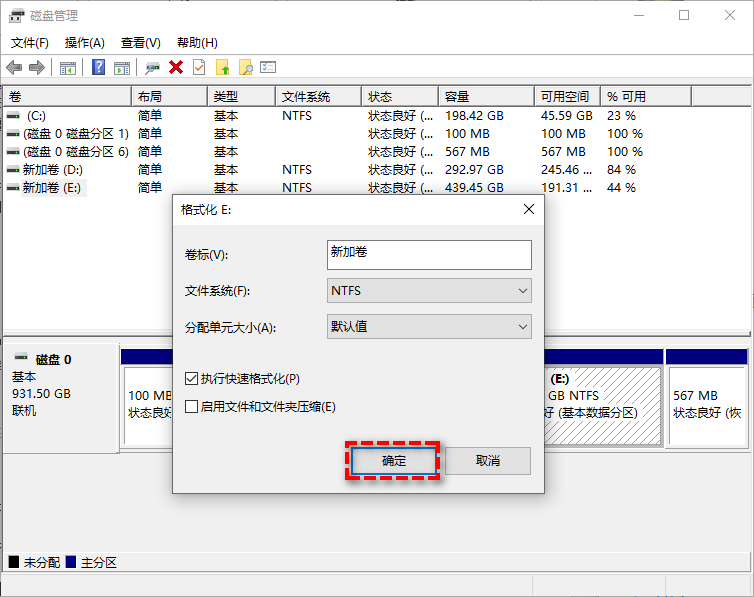The image size is (754, 597).
Task: Click the blue 主分区 legend swatch
Action: pyautogui.click(x=71, y=562)
